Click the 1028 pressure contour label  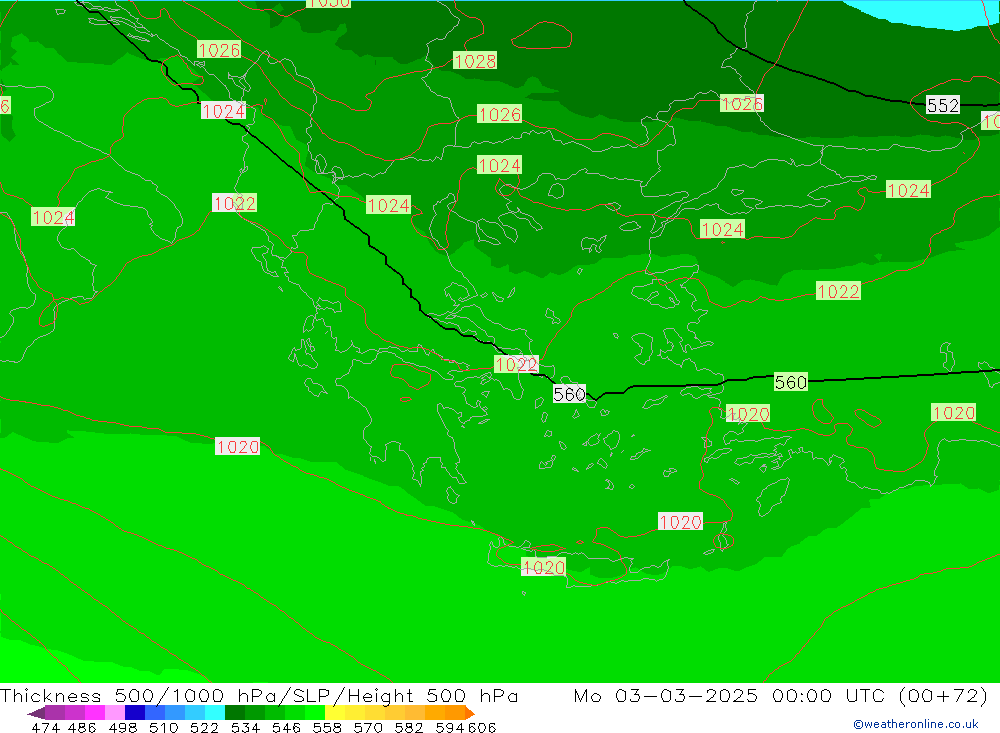475,61
